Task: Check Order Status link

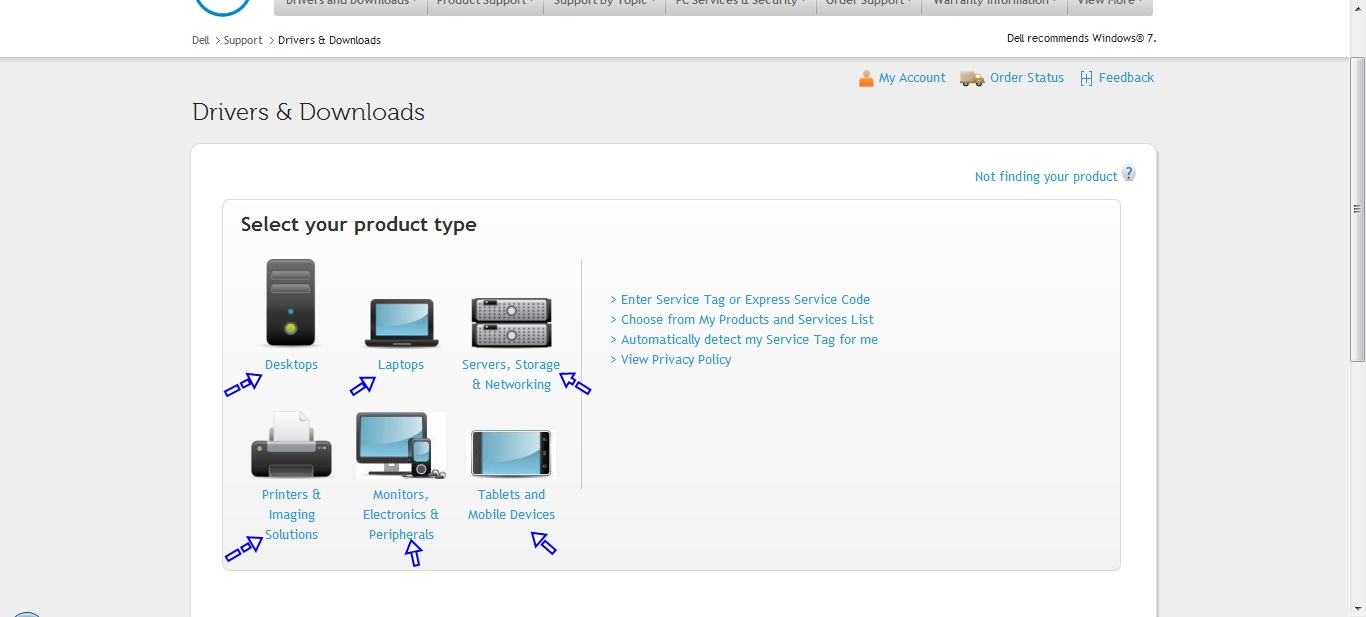Action: [1027, 78]
